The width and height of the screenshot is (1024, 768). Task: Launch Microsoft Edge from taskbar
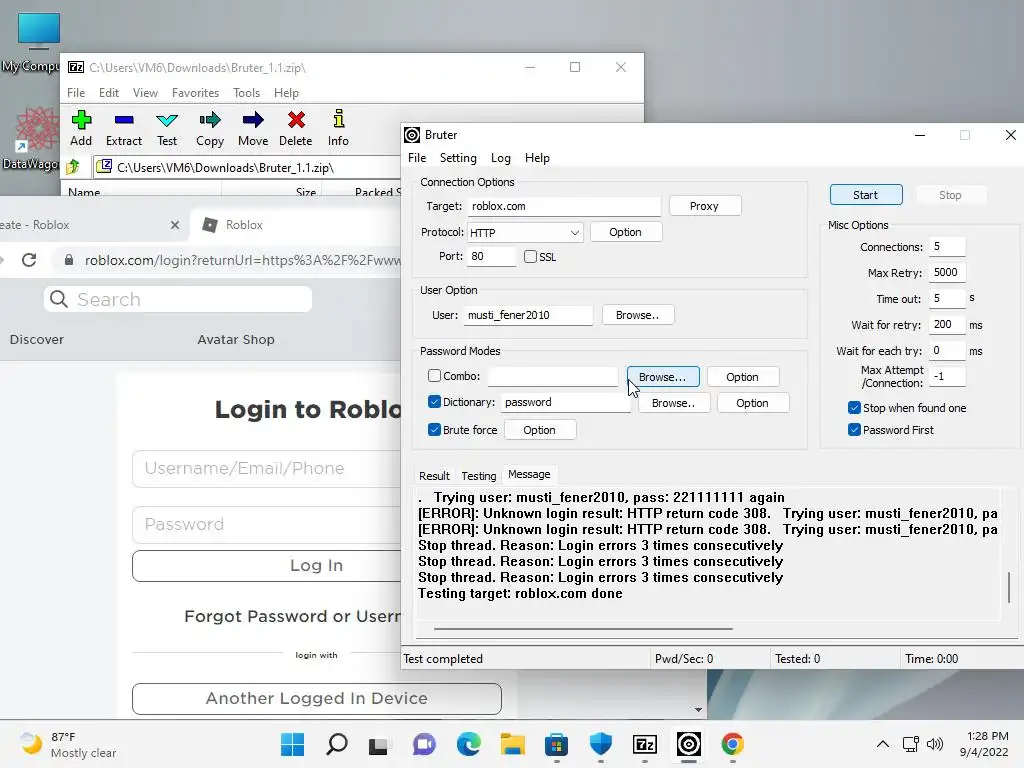point(468,744)
